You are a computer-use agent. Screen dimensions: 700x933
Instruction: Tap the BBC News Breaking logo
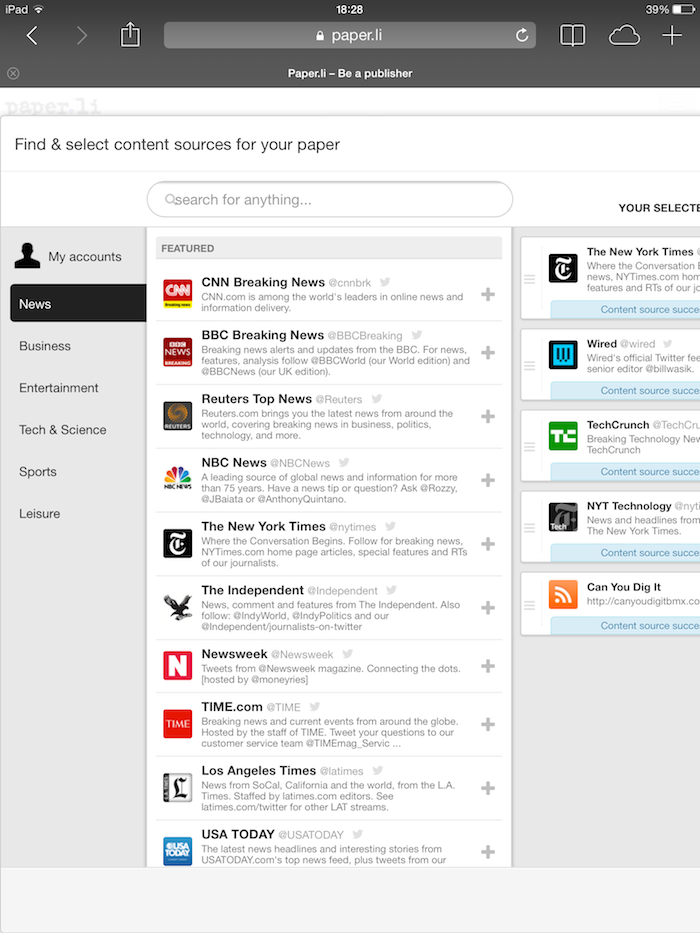point(177,352)
